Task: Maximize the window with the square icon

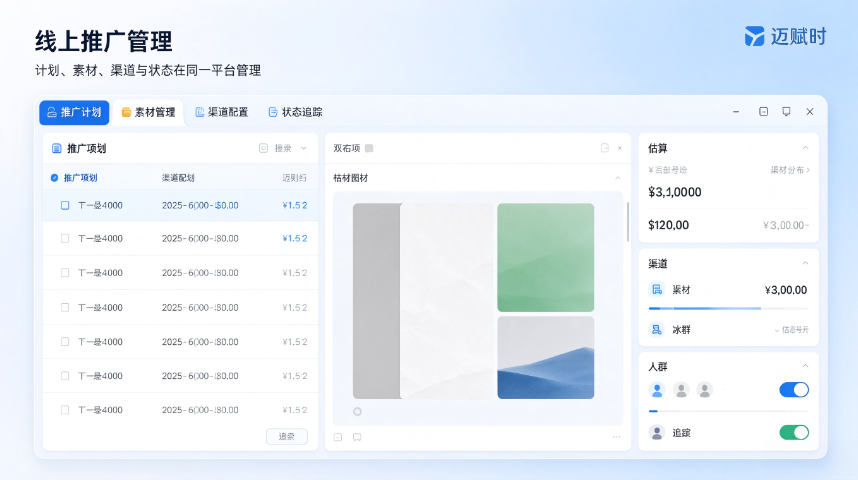Action: 763,112
